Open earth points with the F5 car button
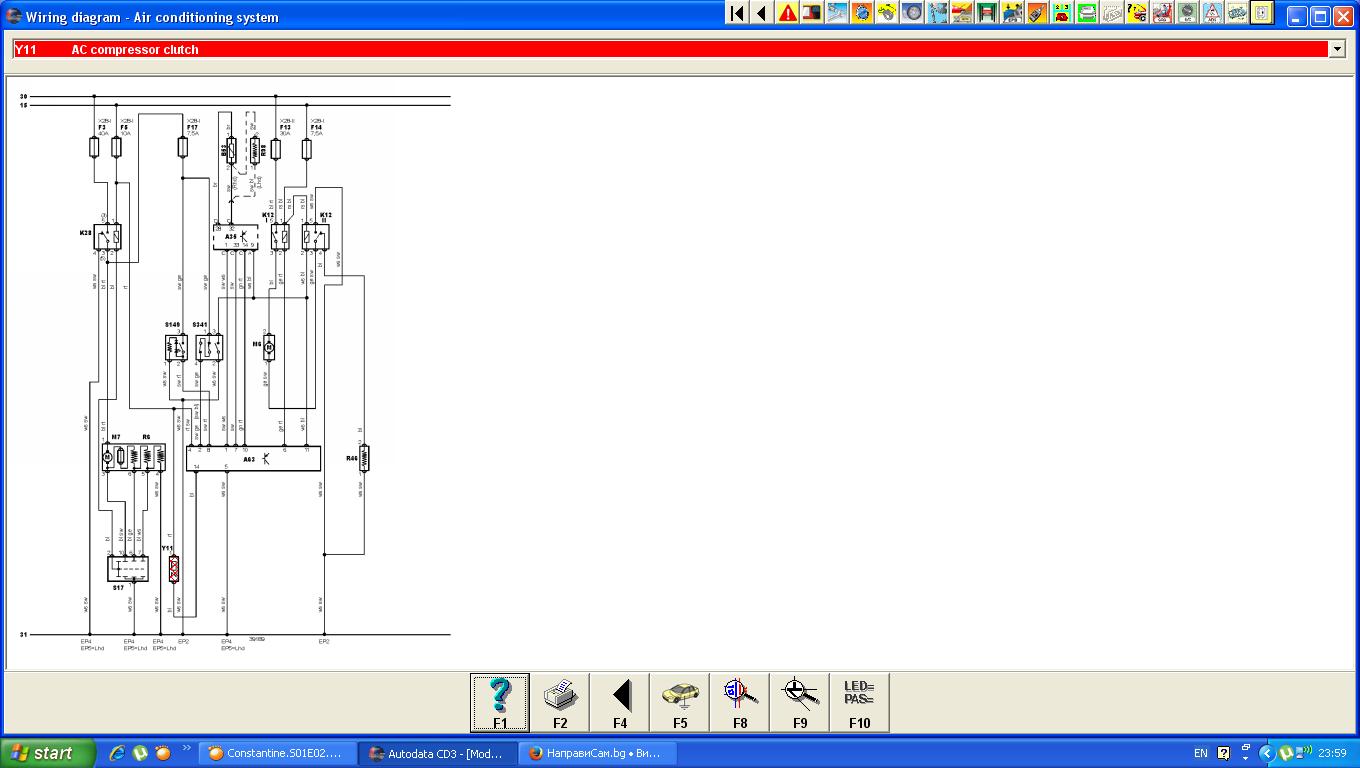The height and width of the screenshot is (768, 1360). tap(680, 702)
